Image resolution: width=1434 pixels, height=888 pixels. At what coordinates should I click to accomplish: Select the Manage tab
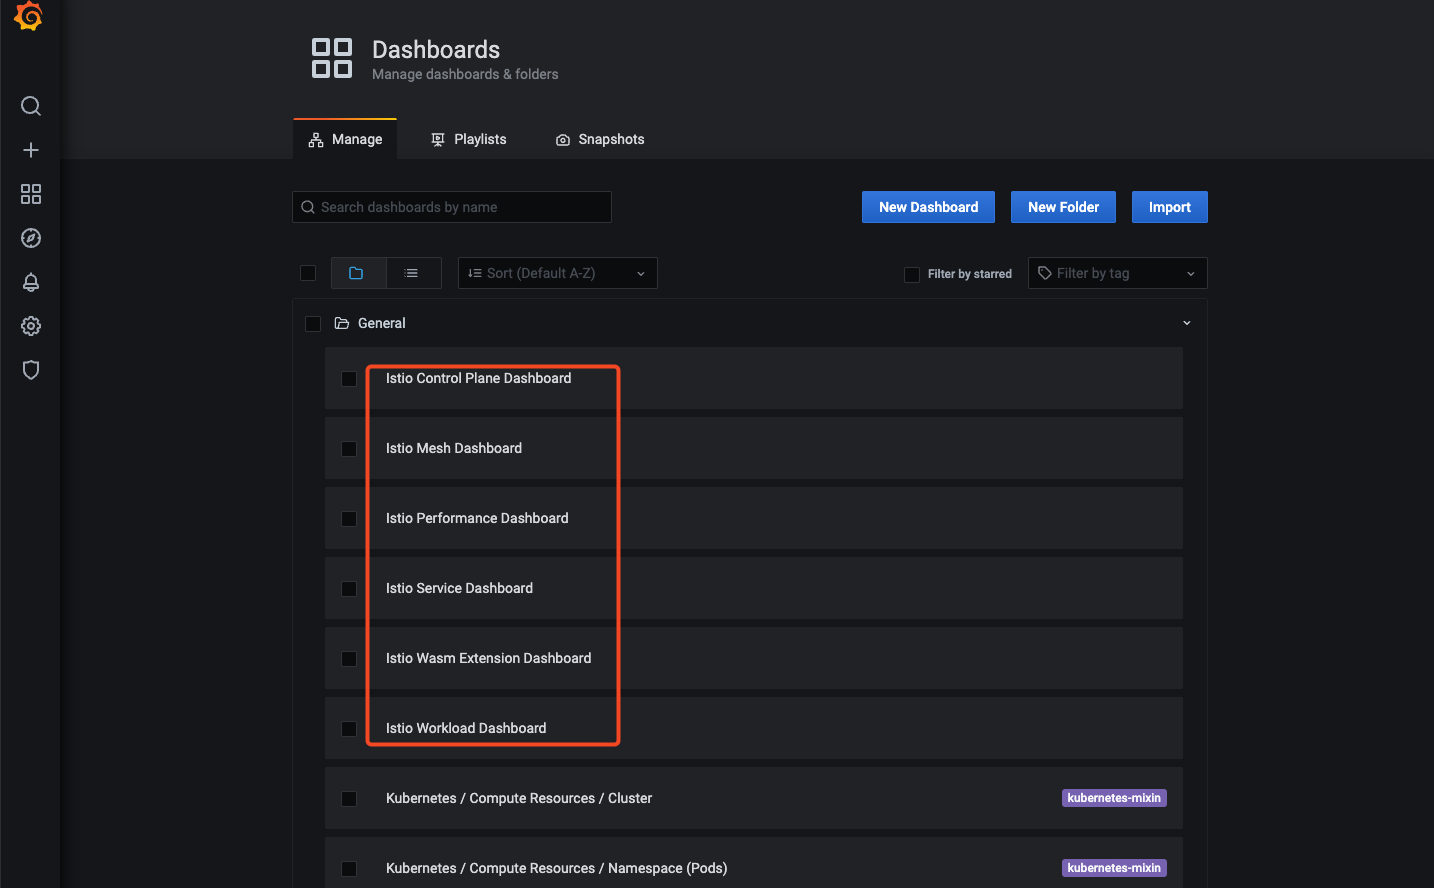345,139
